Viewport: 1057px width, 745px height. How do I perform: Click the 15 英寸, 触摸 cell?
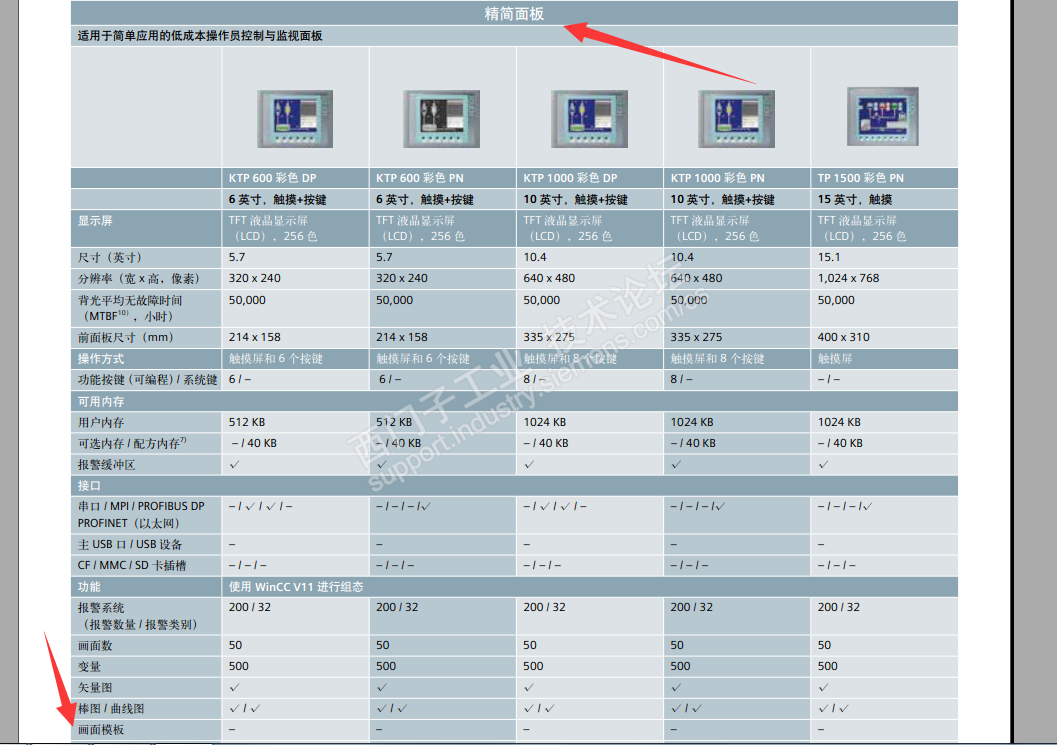[x=855, y=200]
